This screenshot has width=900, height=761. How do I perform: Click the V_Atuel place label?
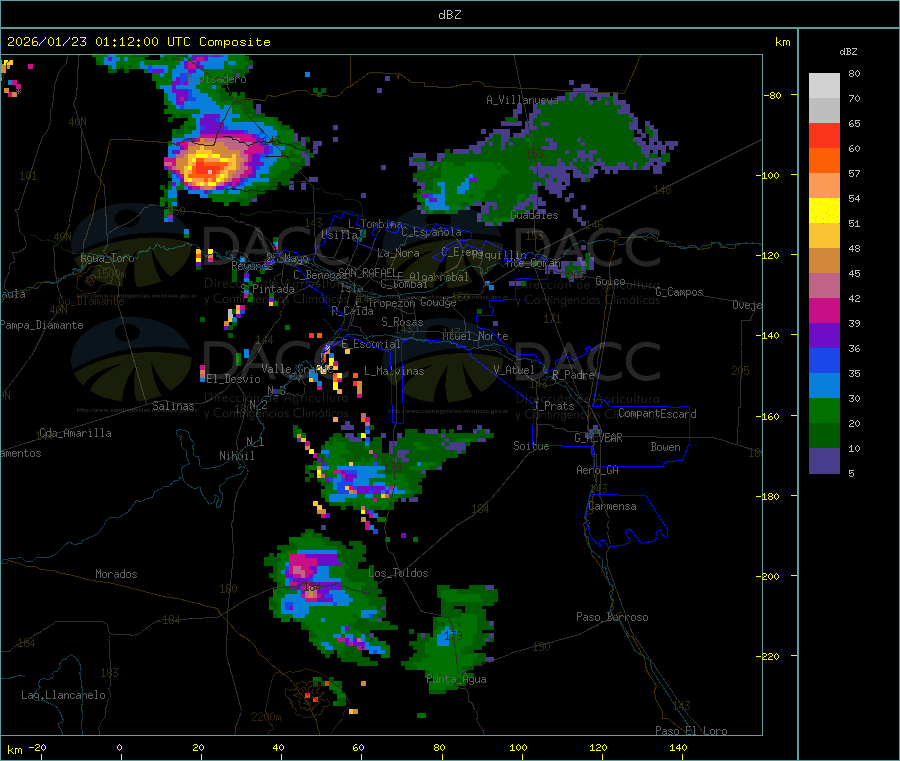(514, 370)
